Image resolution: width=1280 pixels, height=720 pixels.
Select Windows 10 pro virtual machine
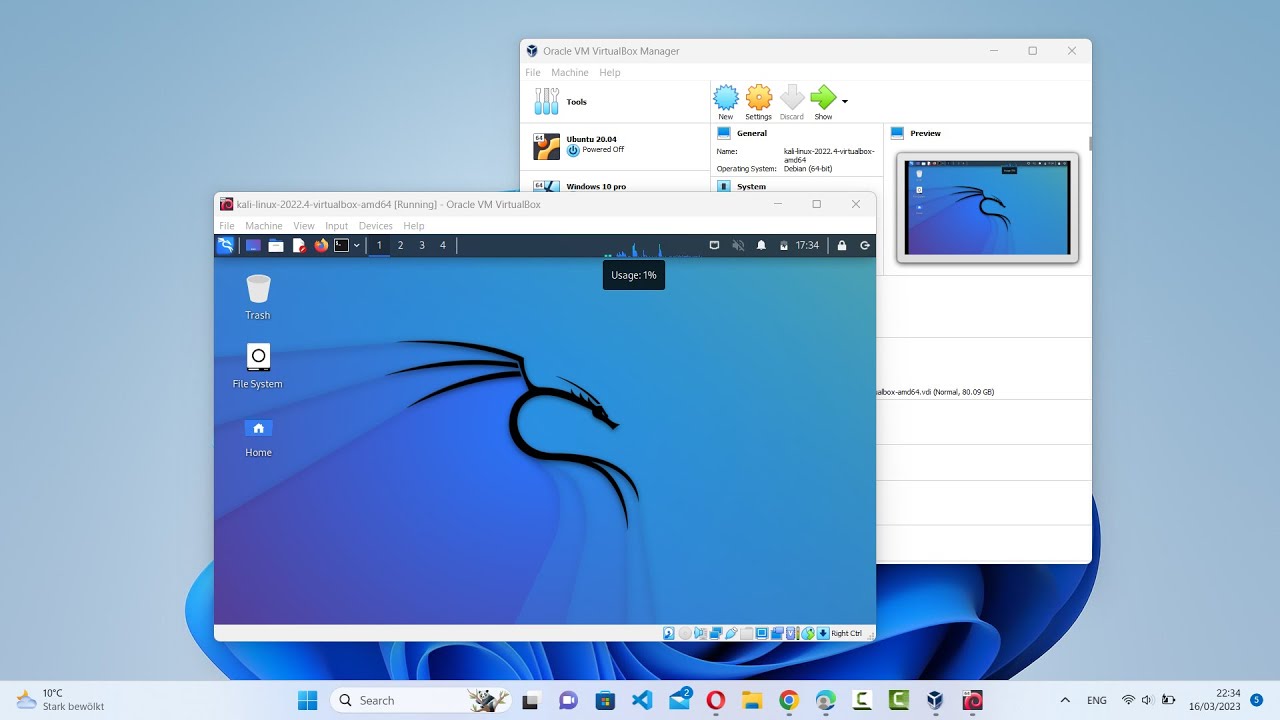tap(615, 184)
